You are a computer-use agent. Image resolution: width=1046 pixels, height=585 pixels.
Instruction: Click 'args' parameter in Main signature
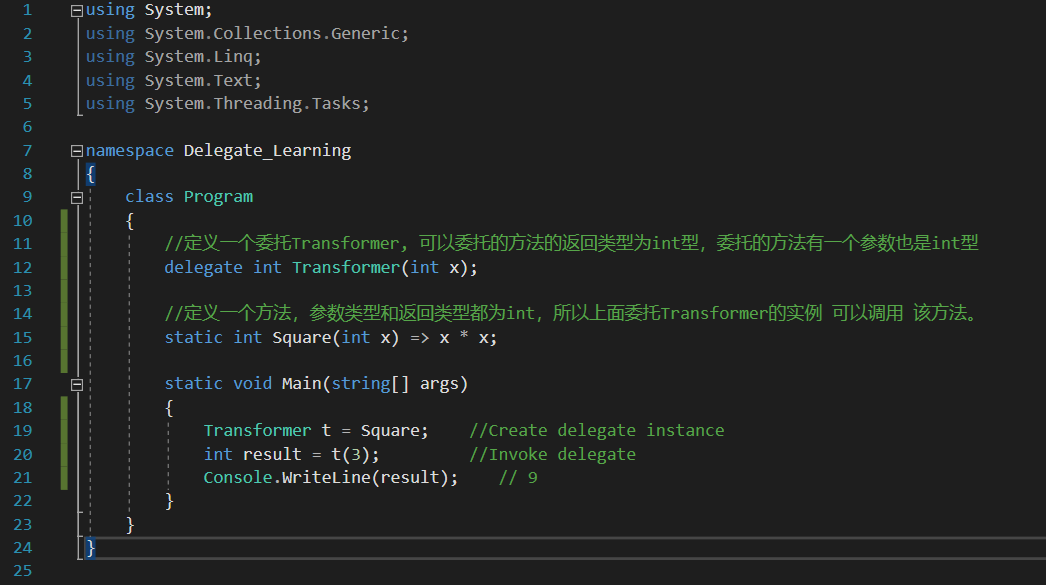(440, 384)
